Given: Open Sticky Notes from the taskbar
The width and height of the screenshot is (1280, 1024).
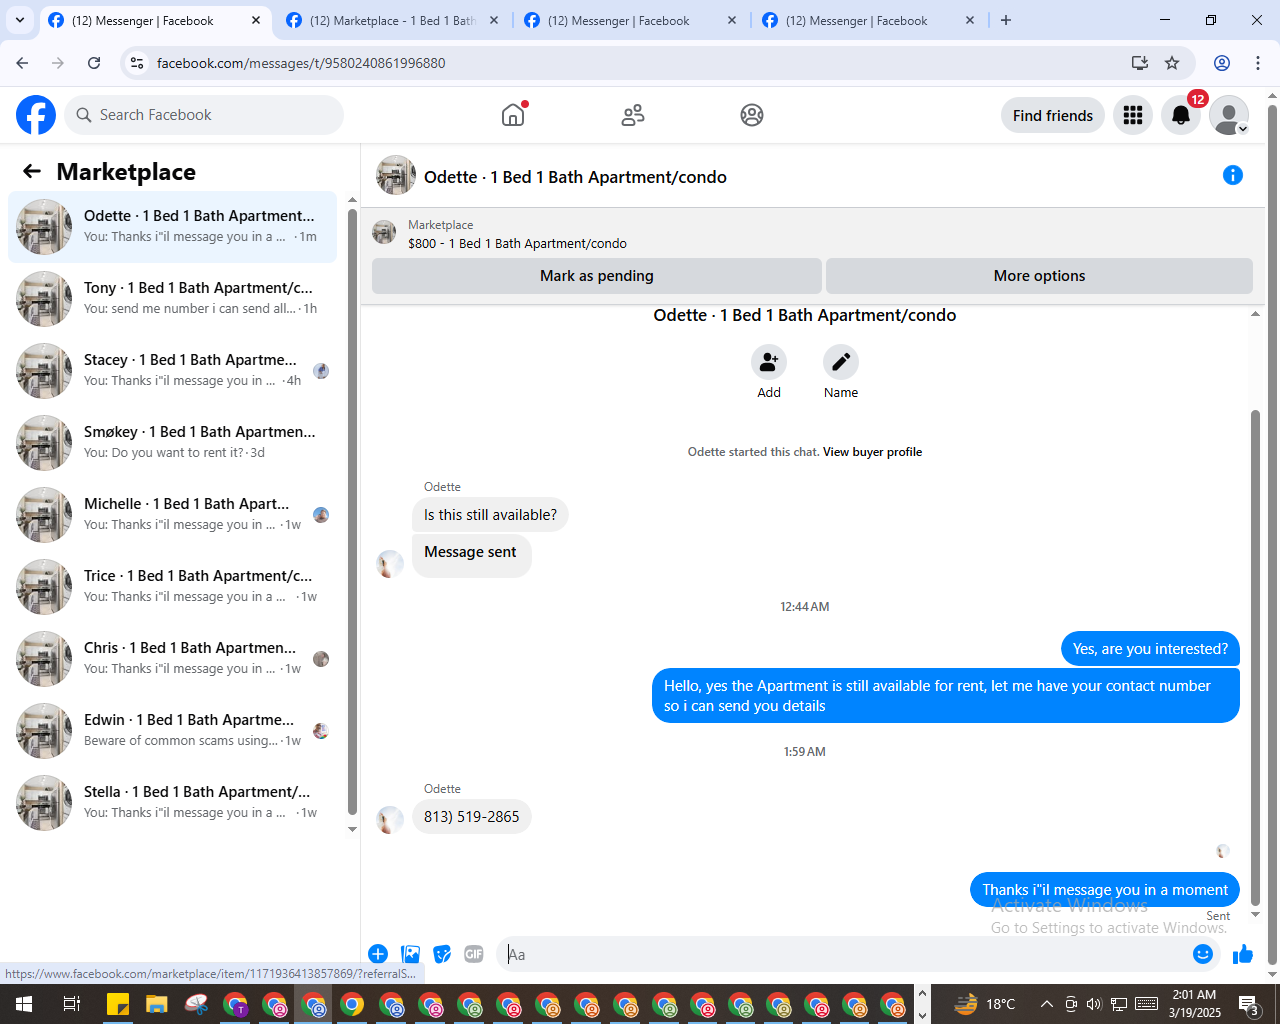Looking at the screenshot, I should coord(118,1004).
